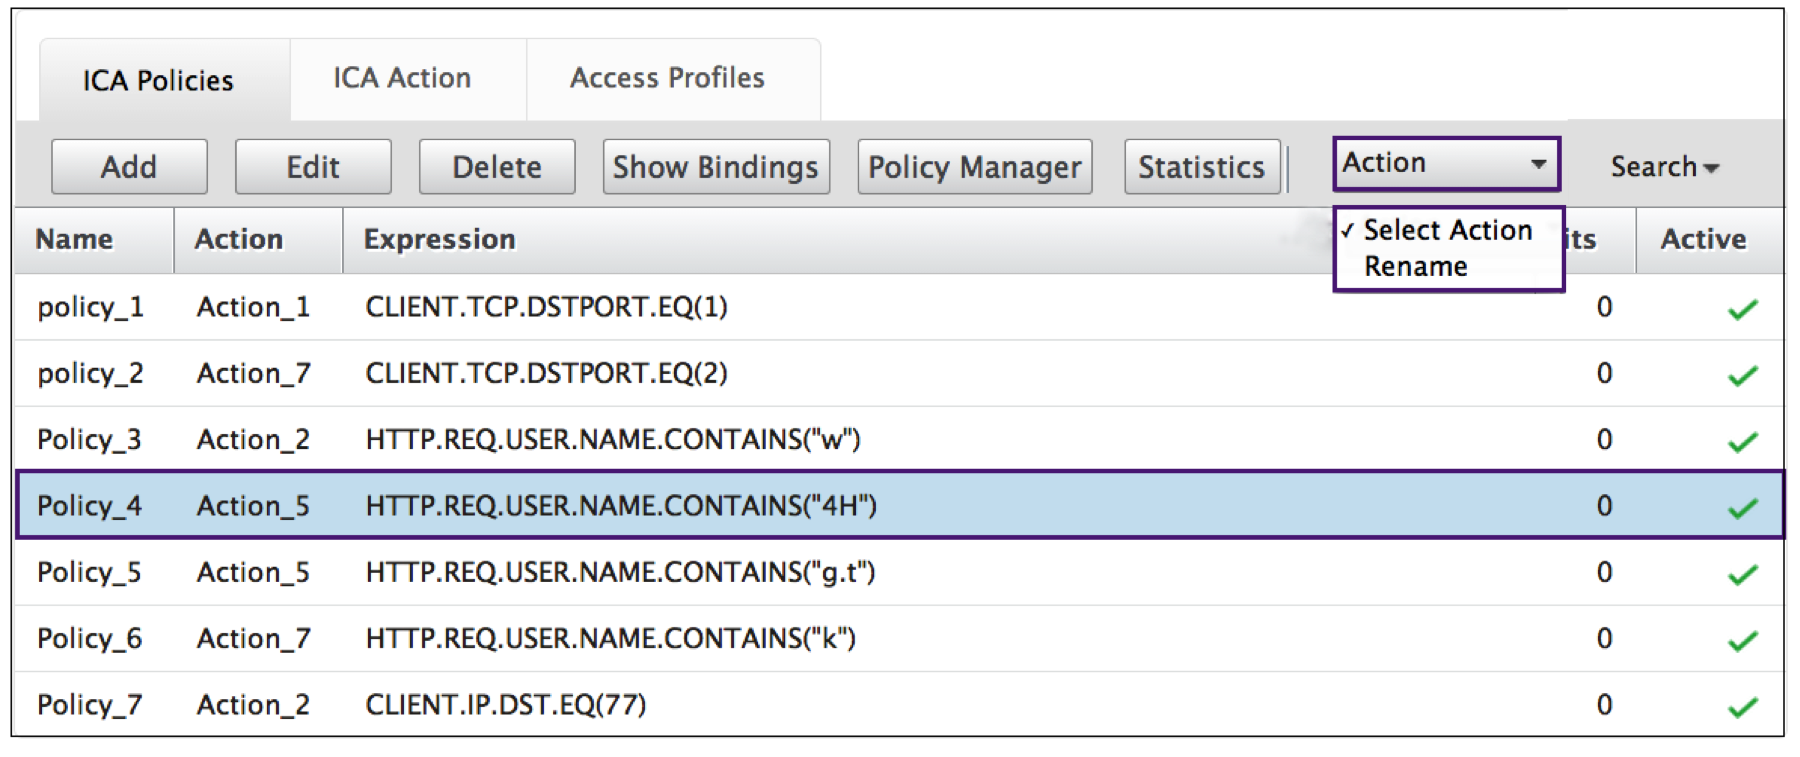The height and width of the screenshot is (757, 1800).
Task: Click the green checkmark for Policy_3
Action: [1742, 441]
